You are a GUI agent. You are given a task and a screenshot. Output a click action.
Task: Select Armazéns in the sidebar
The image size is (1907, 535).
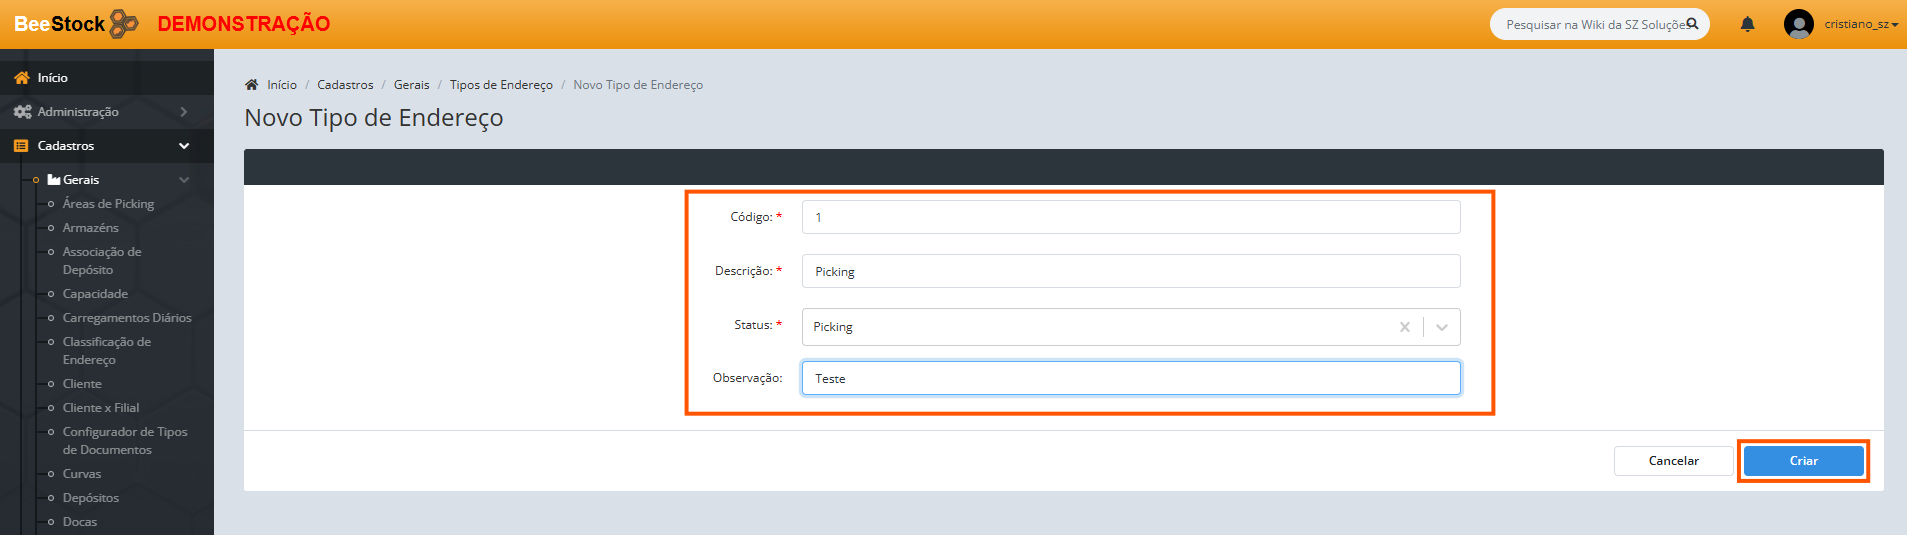pos(90,228)
